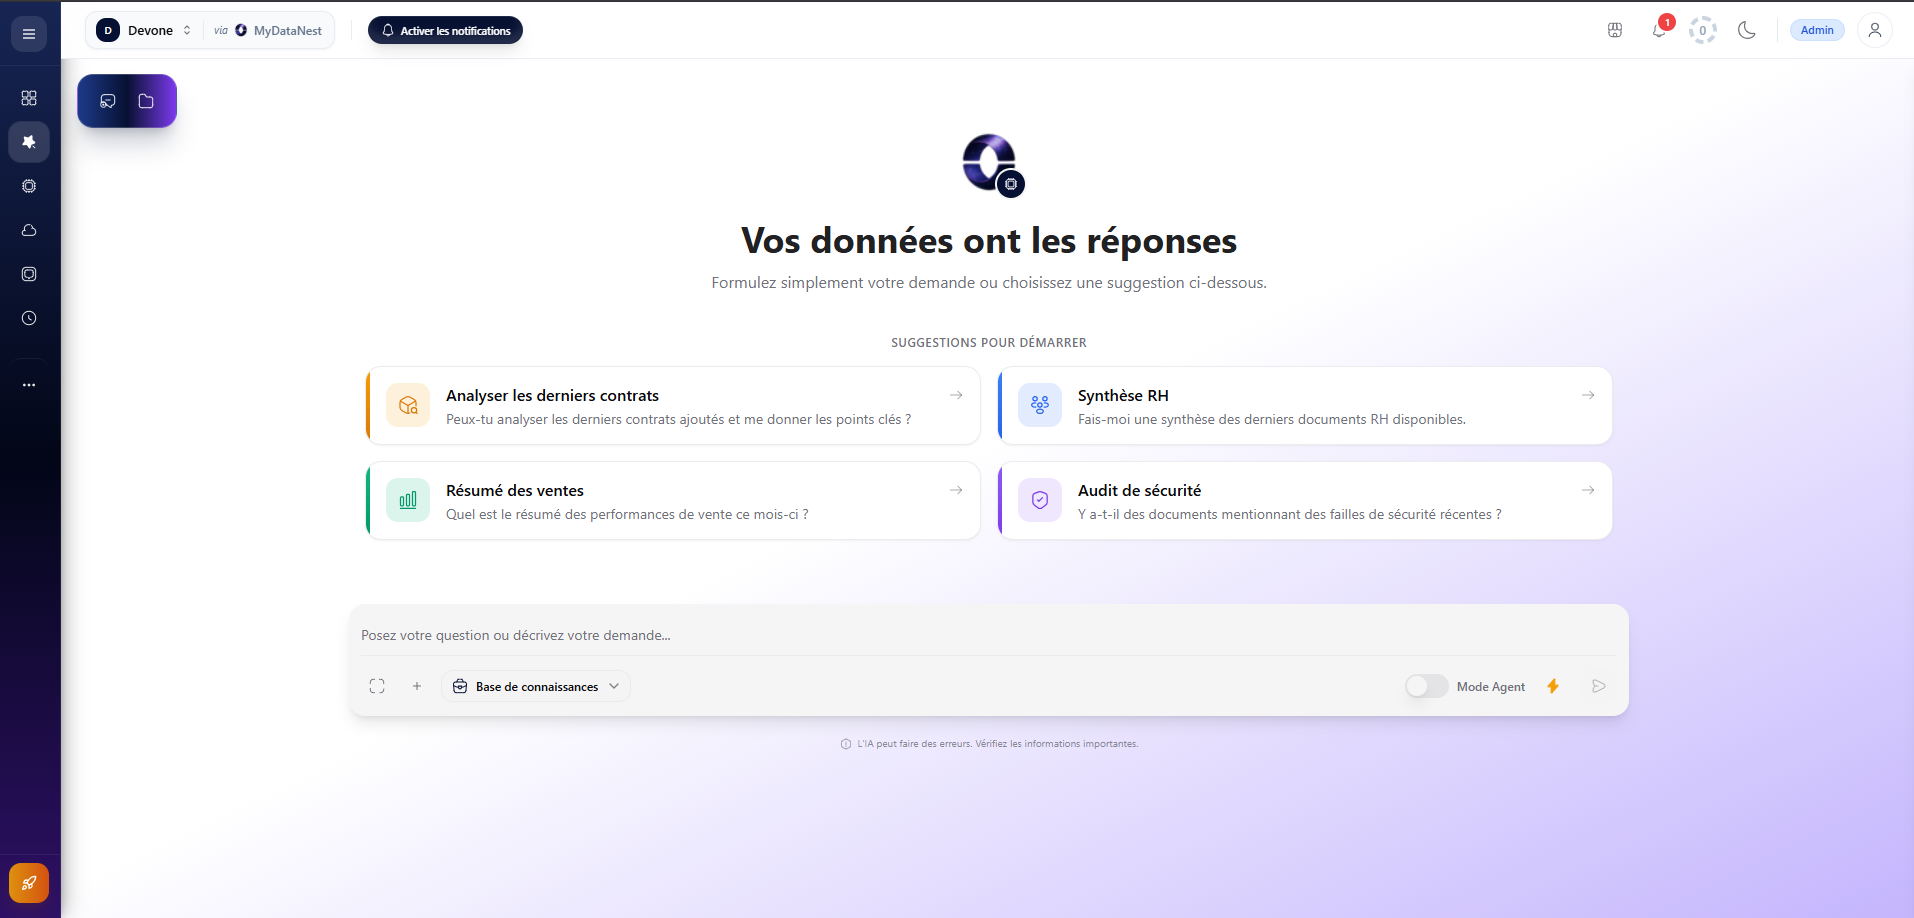Select the Audit de sécurité suggestion
This screenshot has width=1914, height=918.
[x=1305, y=501]
